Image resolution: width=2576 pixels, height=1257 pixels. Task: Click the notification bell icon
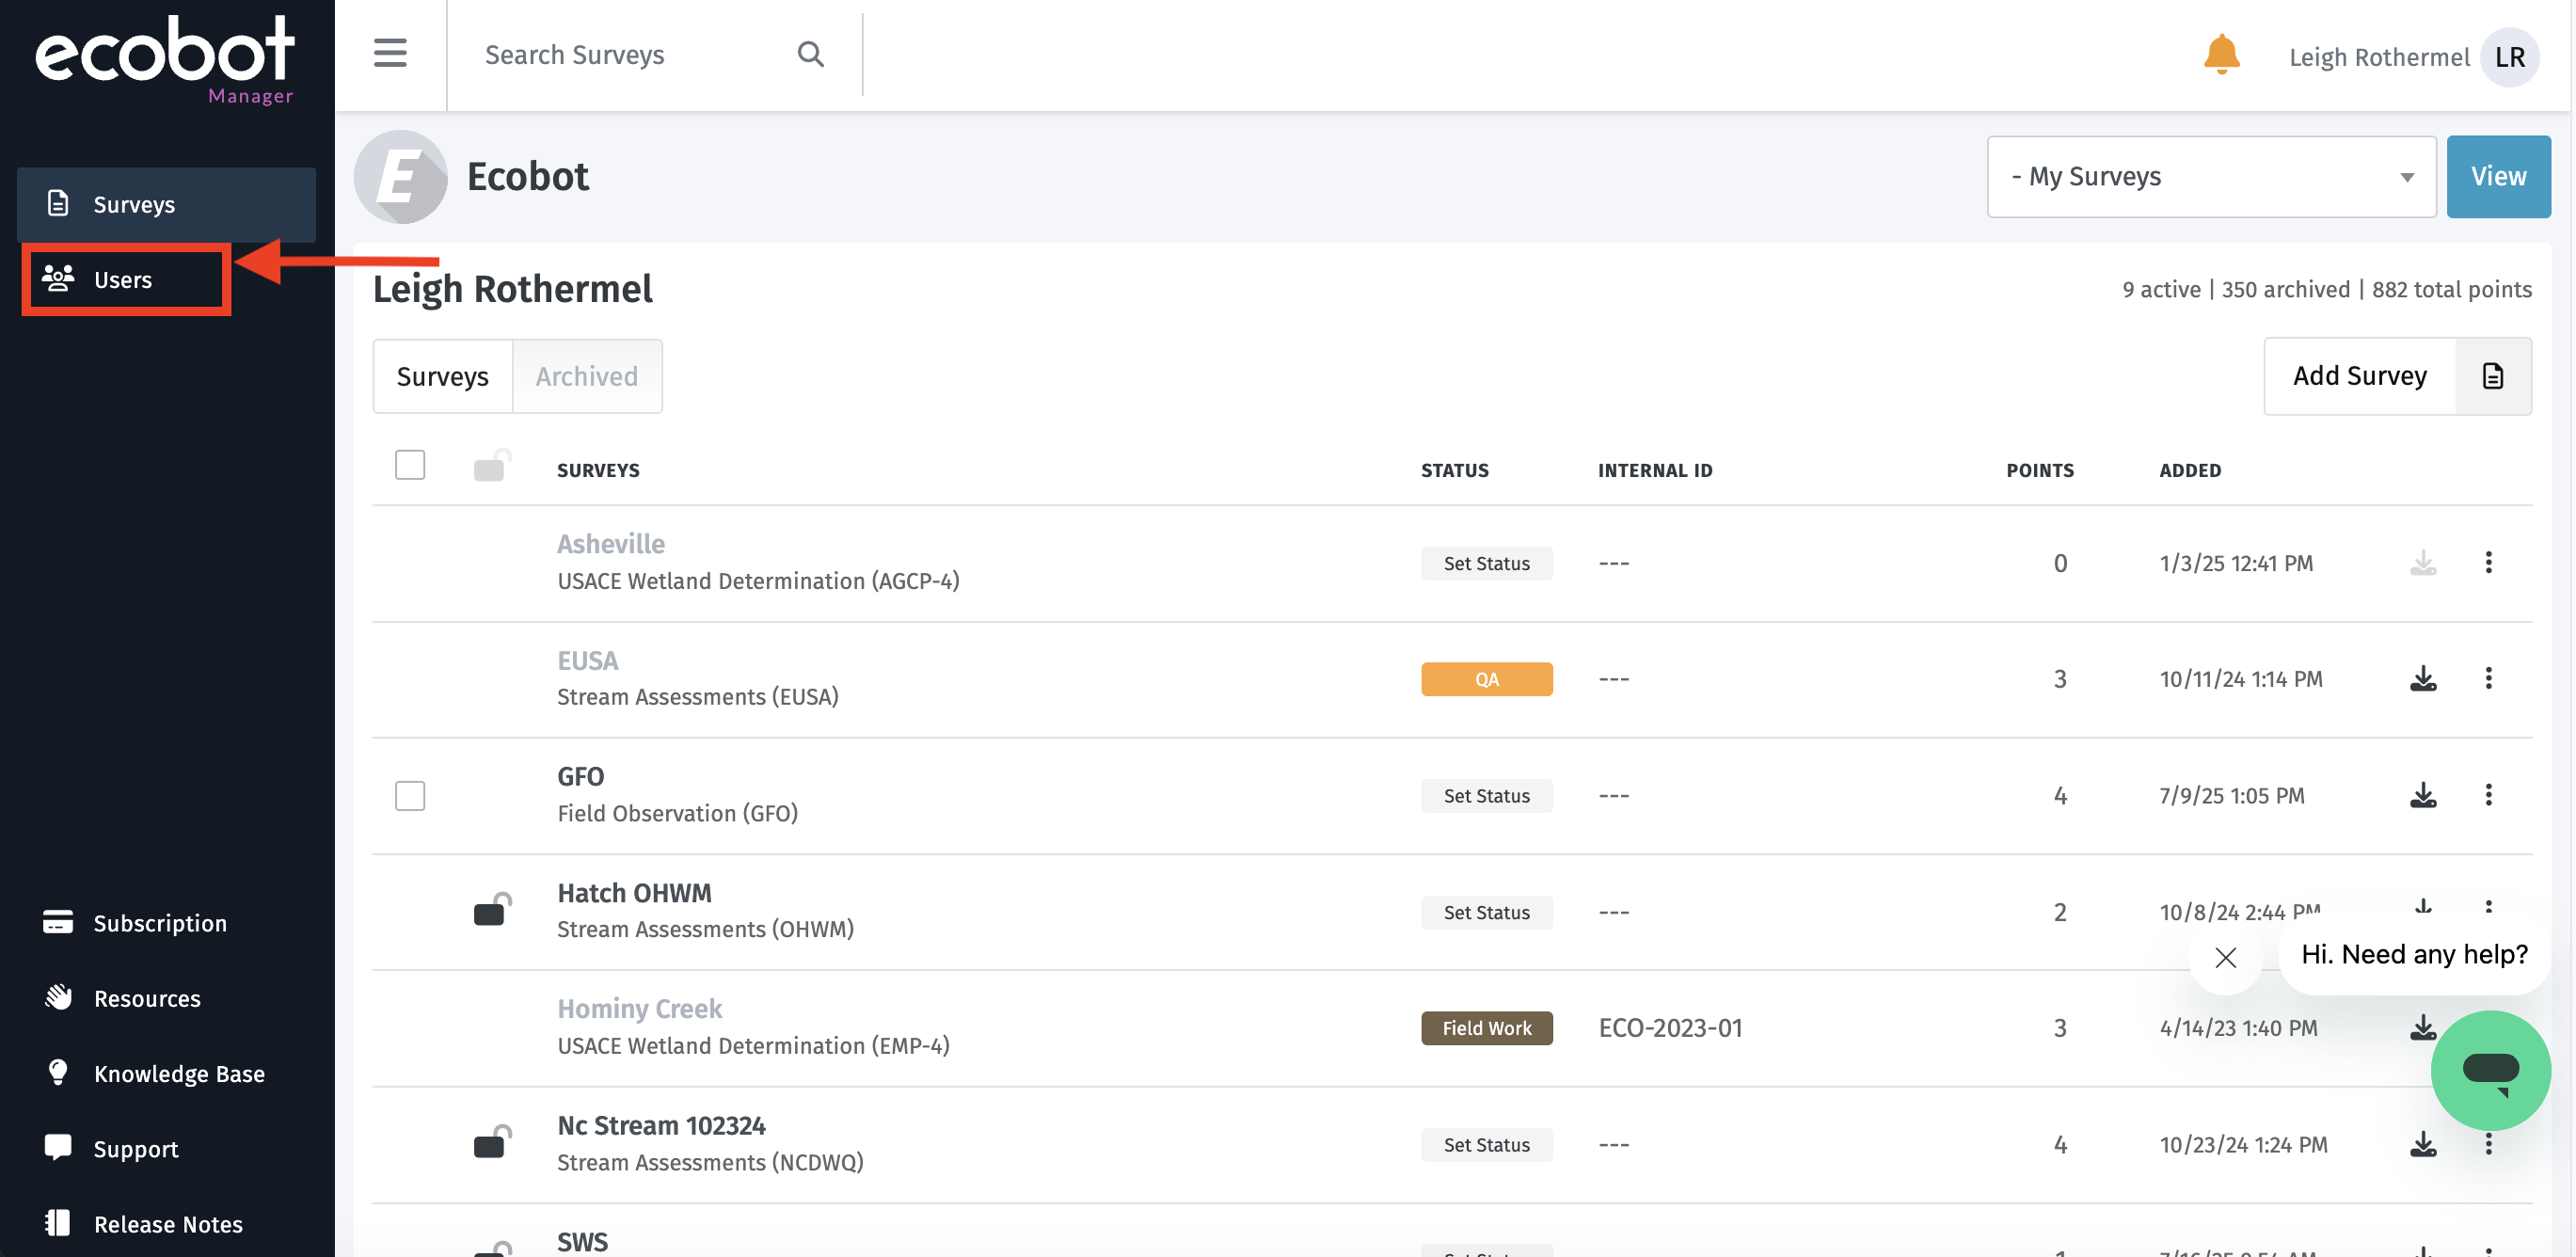tap(2221, 55)
